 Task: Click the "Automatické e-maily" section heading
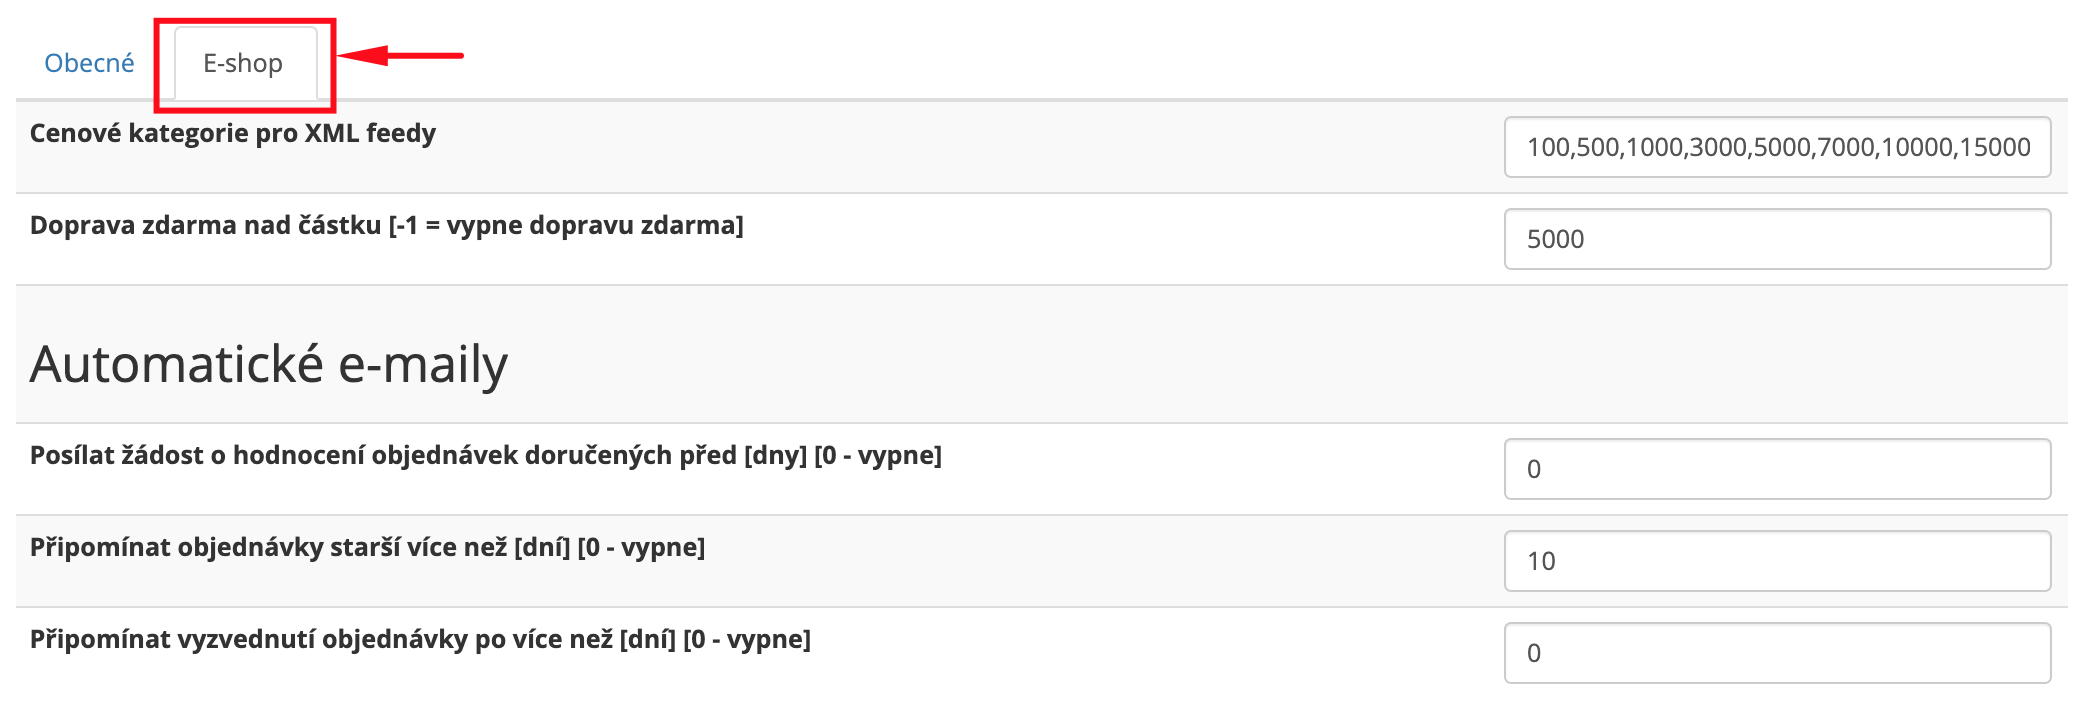coord(269,363)
